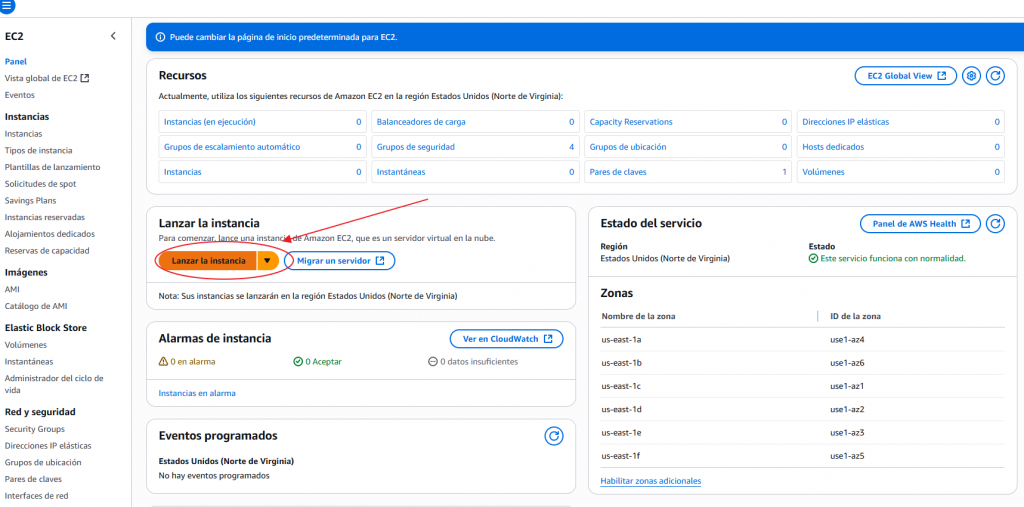Select Eventos in the sidebar
The height and width of the screenshot is (507, 1024).
[x=20, y=95]
